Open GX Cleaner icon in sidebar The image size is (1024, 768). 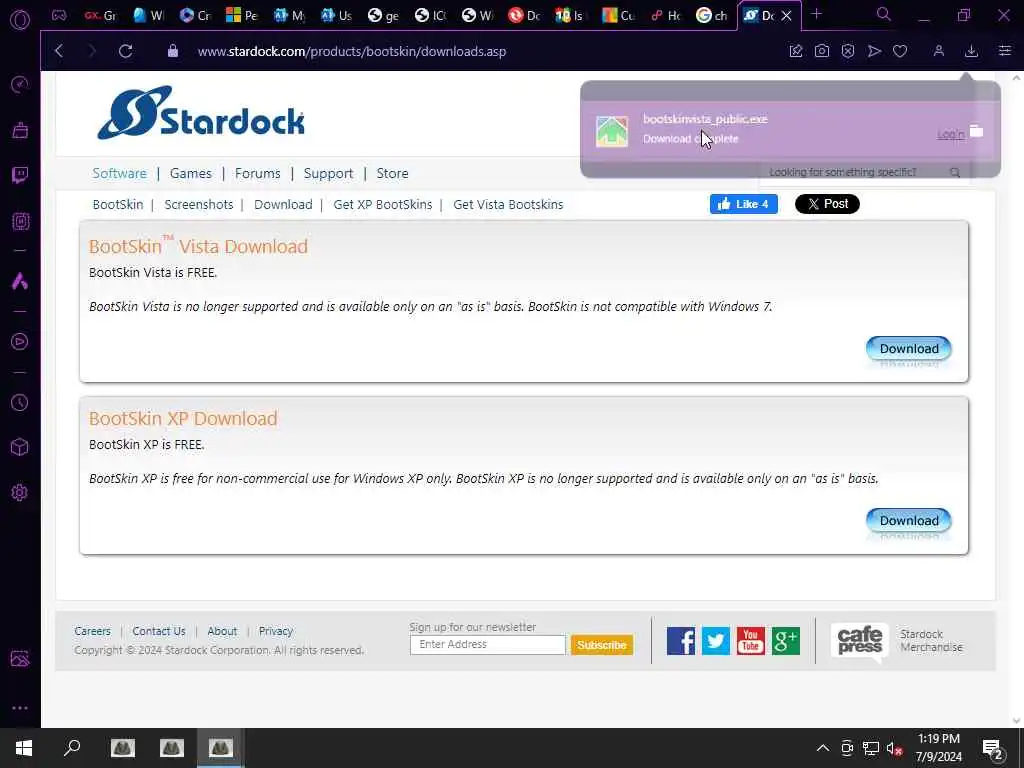tap(20, 130)
